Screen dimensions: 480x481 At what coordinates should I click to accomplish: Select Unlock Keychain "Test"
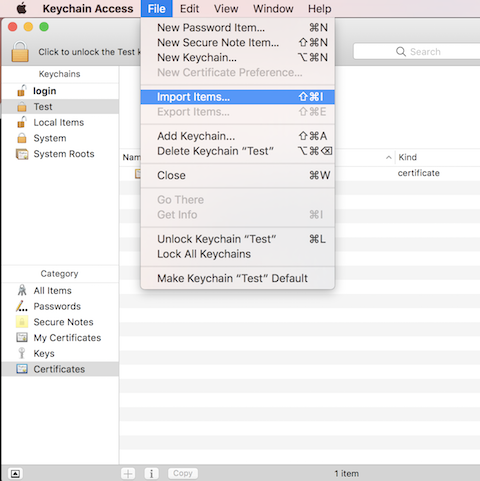[x=238, y=239]
